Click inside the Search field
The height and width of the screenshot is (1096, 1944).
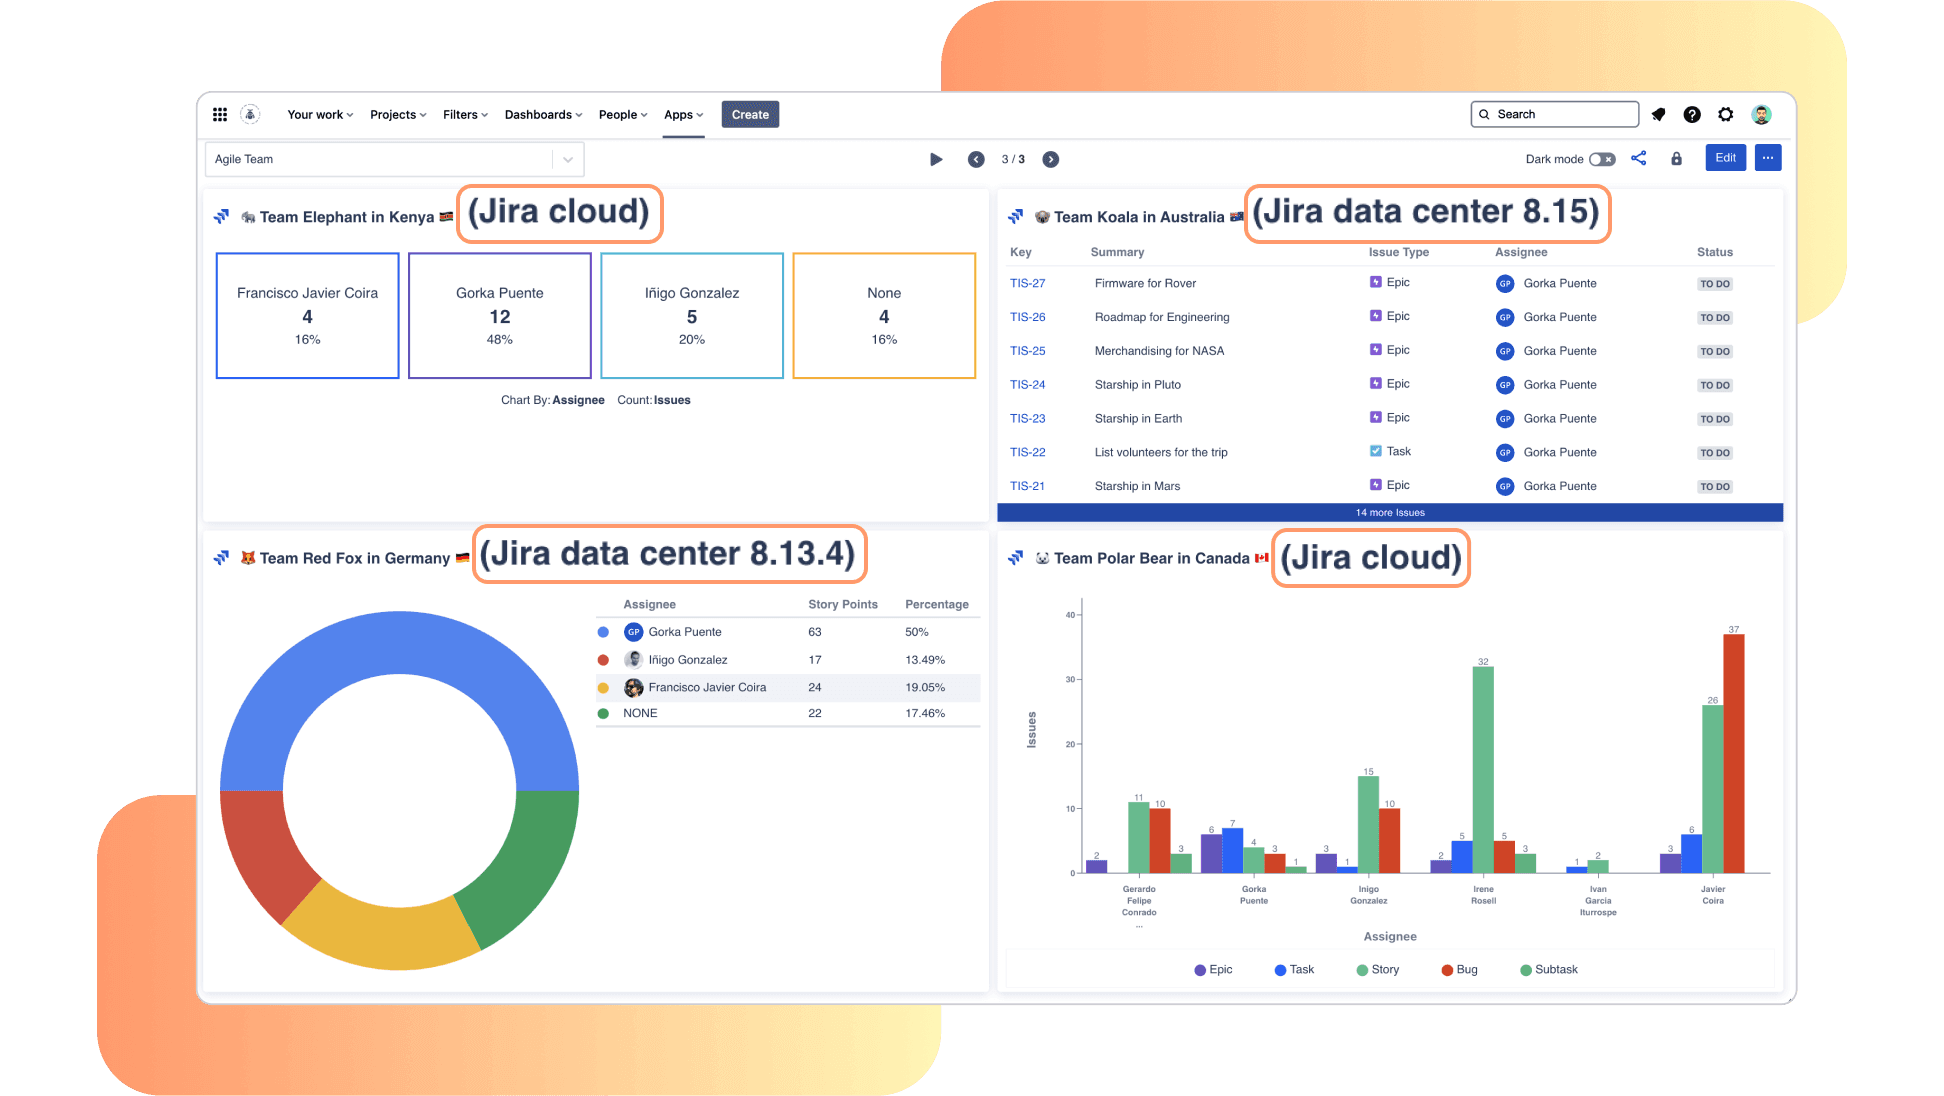click(1555, 114)
